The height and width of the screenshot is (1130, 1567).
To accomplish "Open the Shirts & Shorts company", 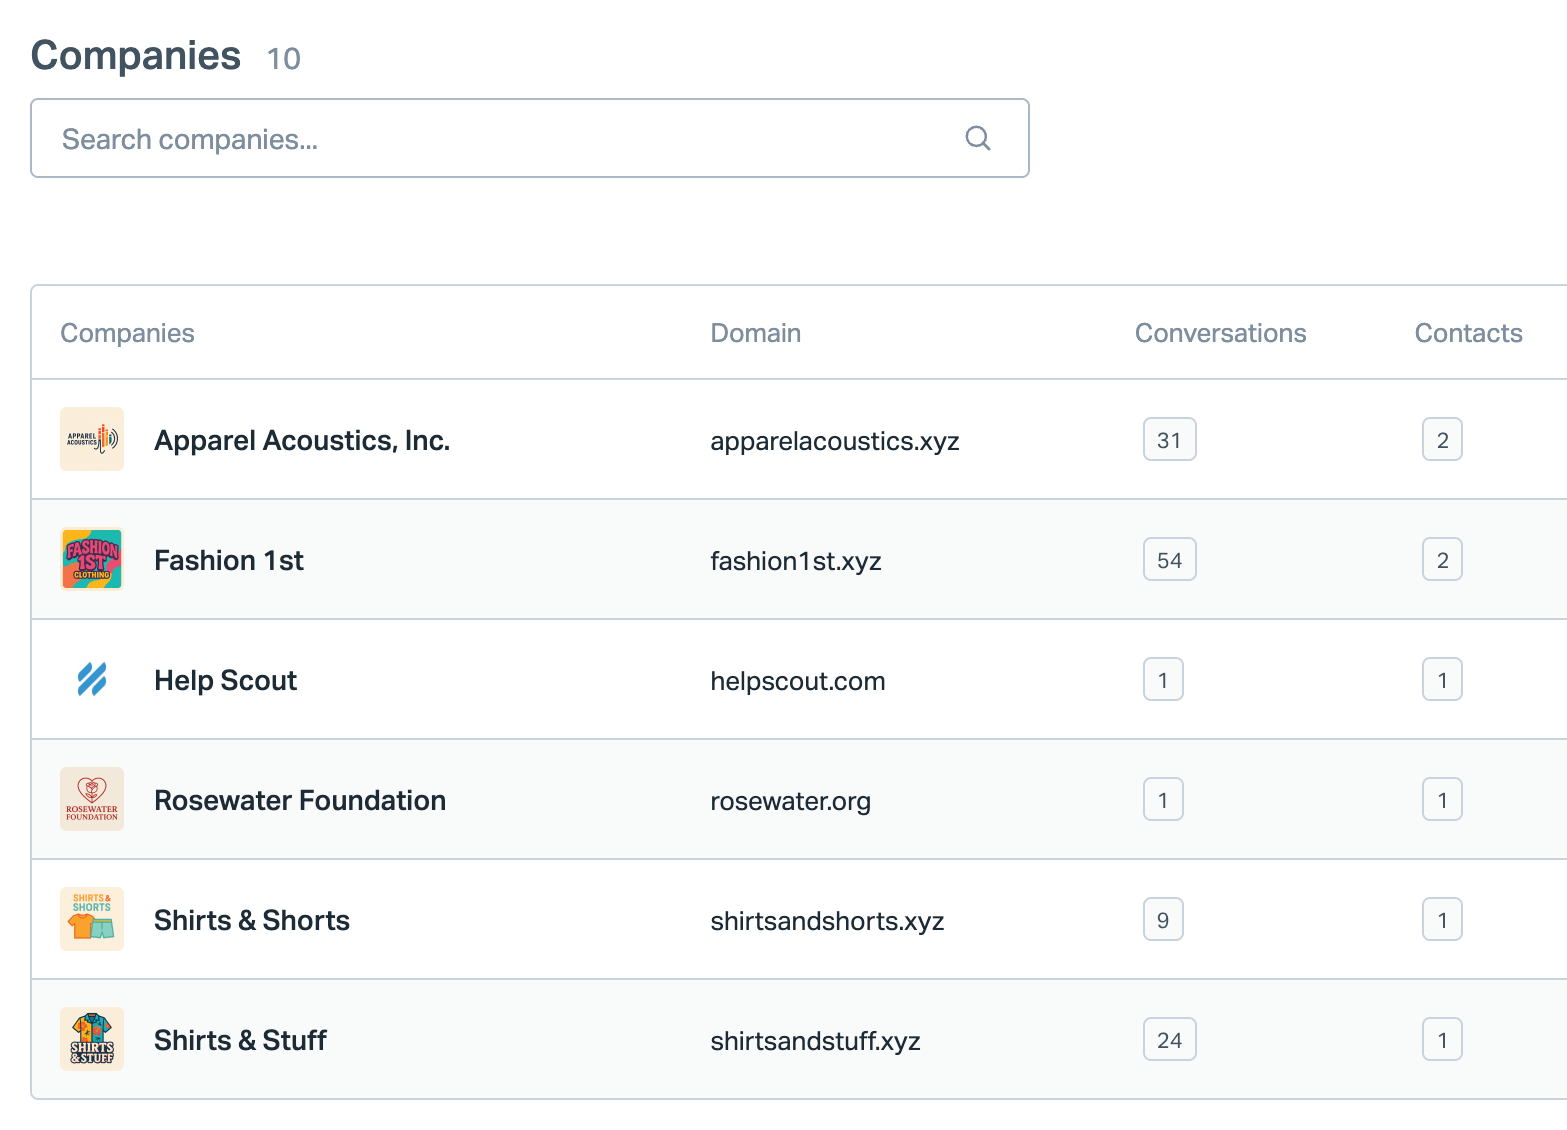I will pyautogui.click(x=252, y=920).
